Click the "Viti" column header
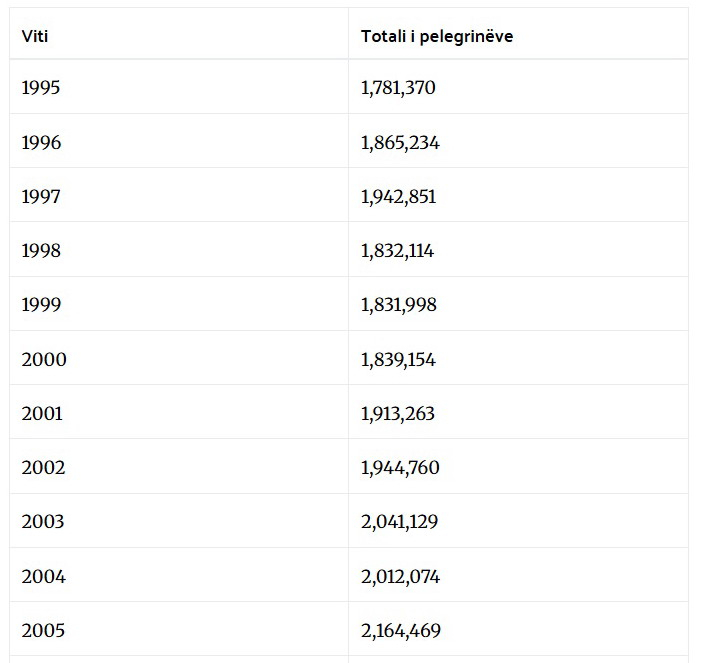The width and height of the screenshot is (710, 663). tap(35, 36)
